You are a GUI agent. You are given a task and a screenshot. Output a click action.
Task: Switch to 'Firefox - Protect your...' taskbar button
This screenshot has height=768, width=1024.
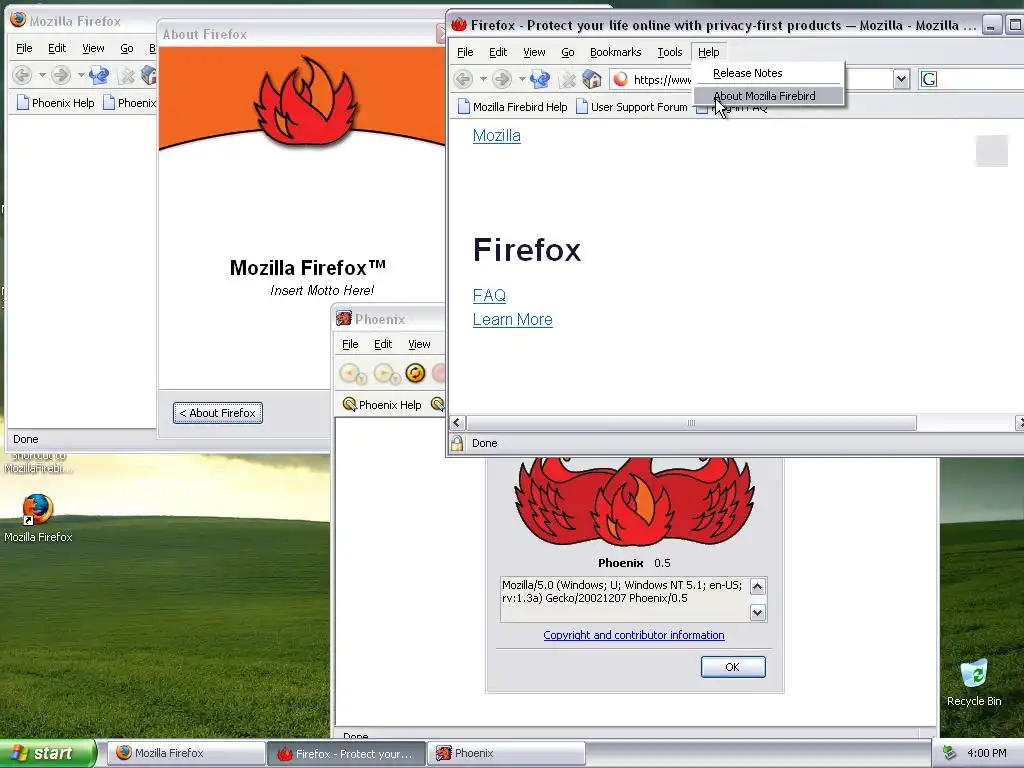point(346,754)
